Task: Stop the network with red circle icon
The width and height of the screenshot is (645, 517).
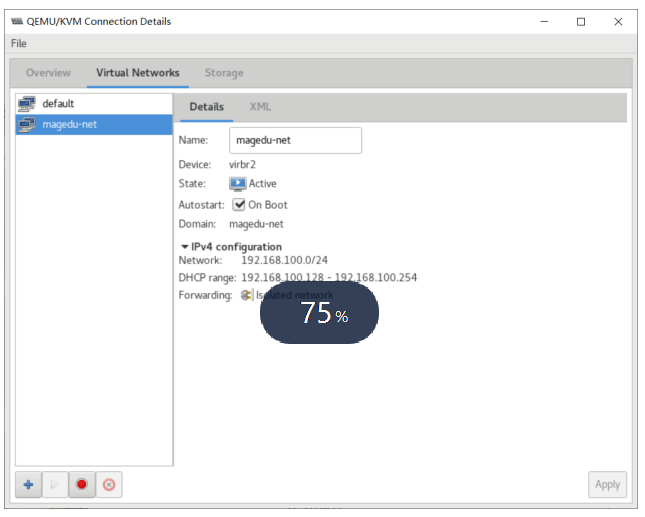Action: tap(82, 485)
